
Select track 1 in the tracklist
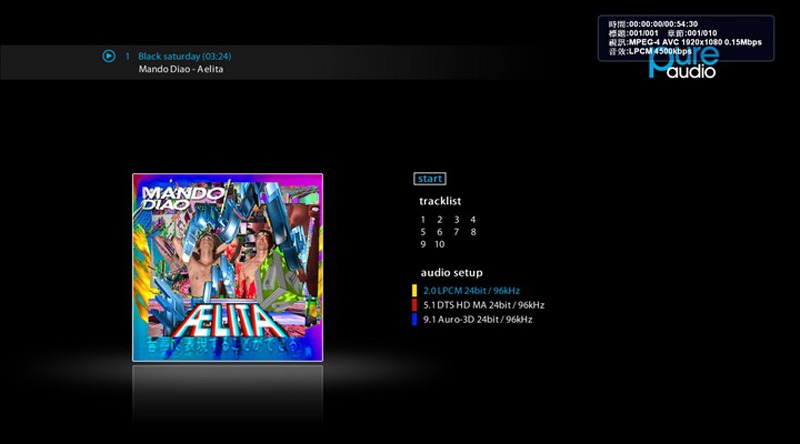click(424, 220)
